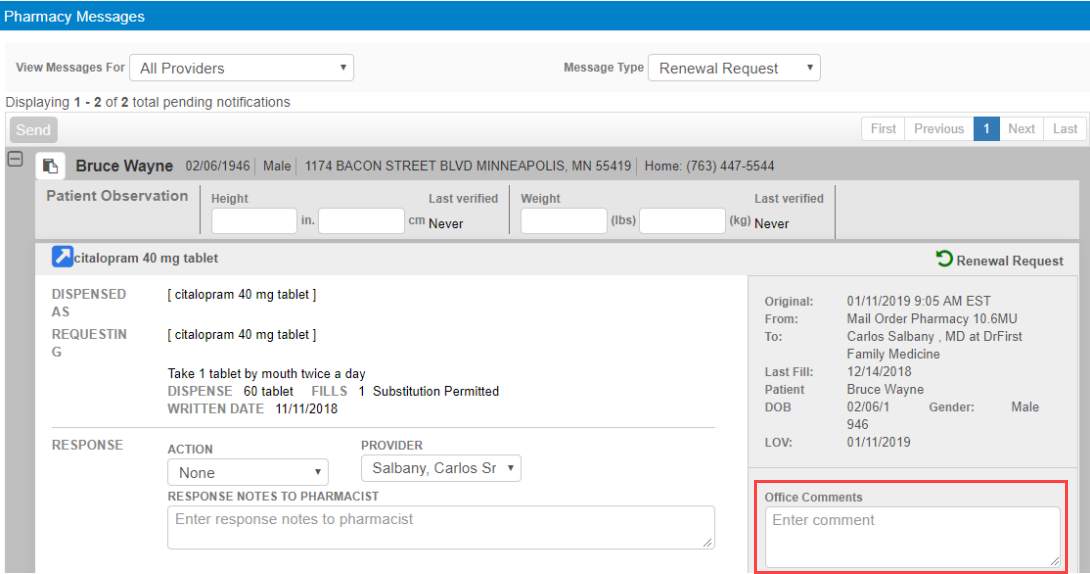The width and height of the screenshot is (1090, 574).
Task: Click the Pharmacy Messages title bar text
Action: point(74,17)
